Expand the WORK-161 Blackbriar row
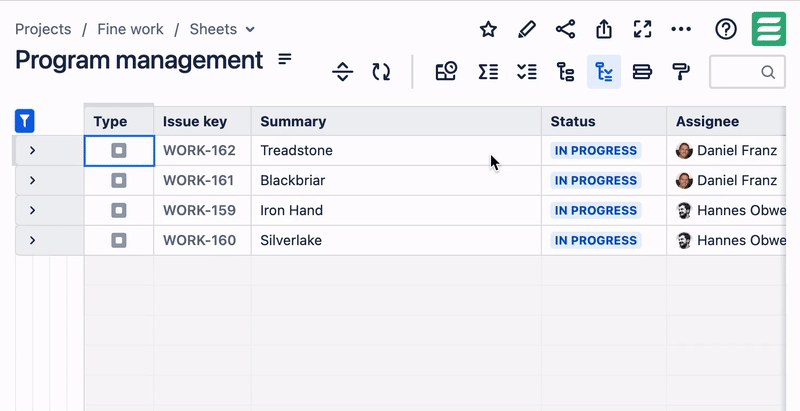This screenshot has width=800, height=411. tap(32, 180)
